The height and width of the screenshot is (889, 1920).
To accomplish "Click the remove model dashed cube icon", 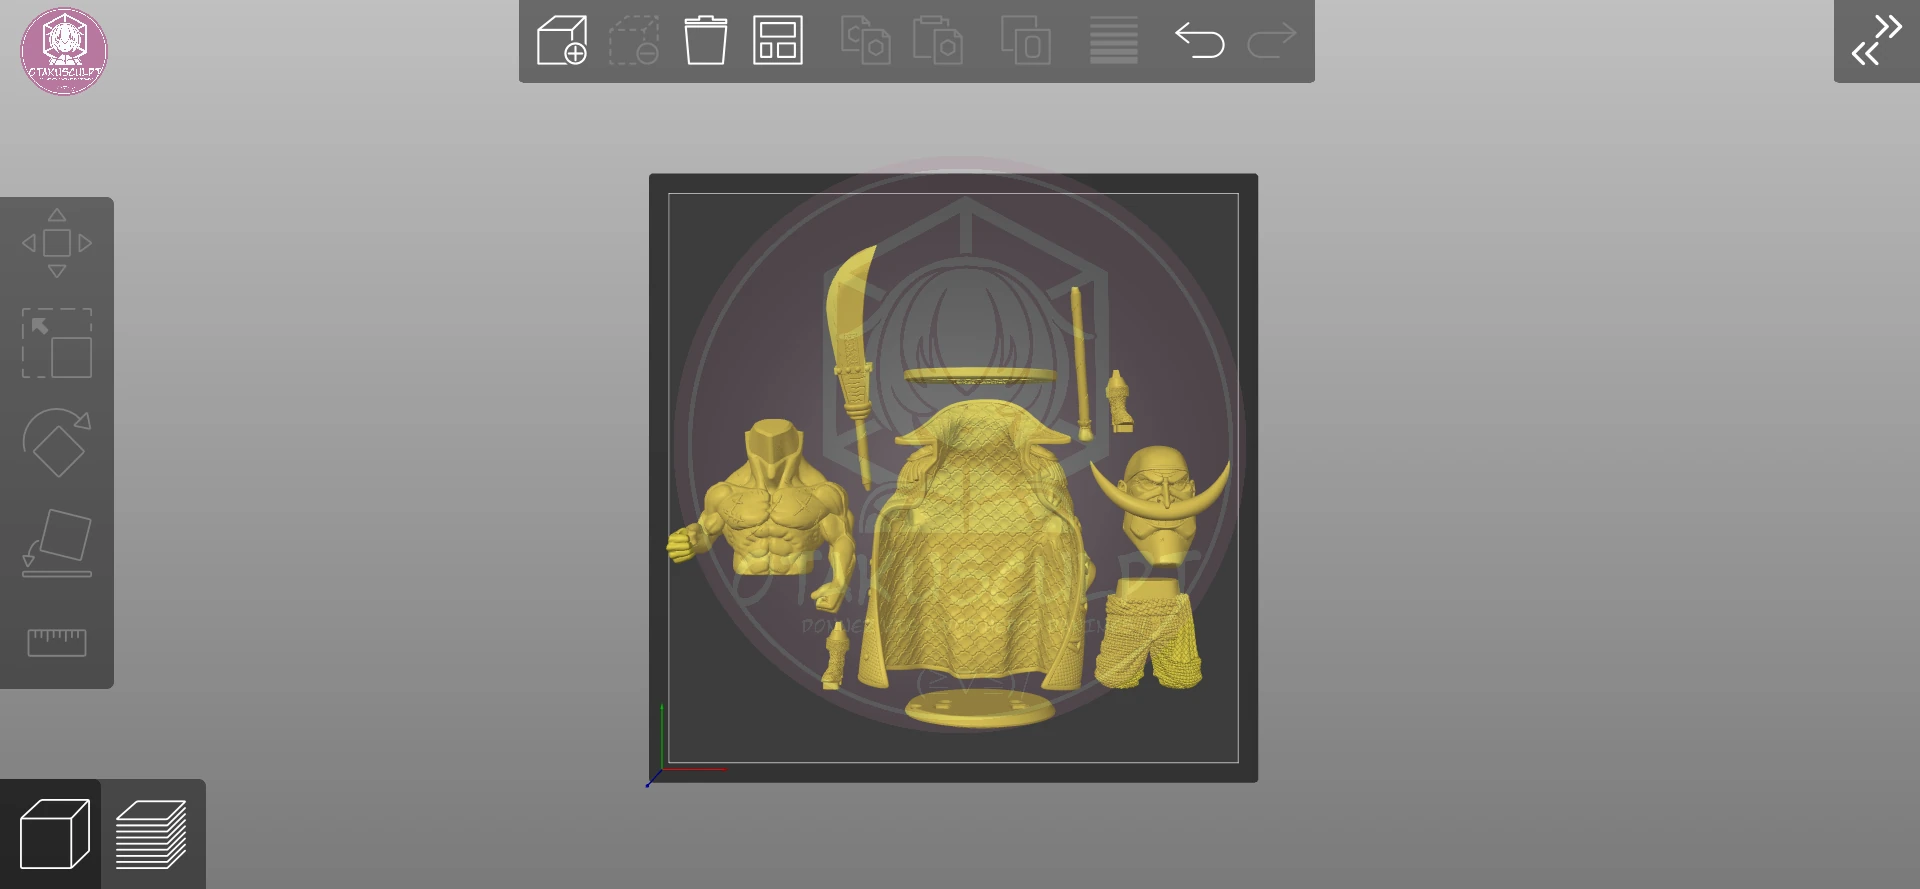I will tap(634, 41).
